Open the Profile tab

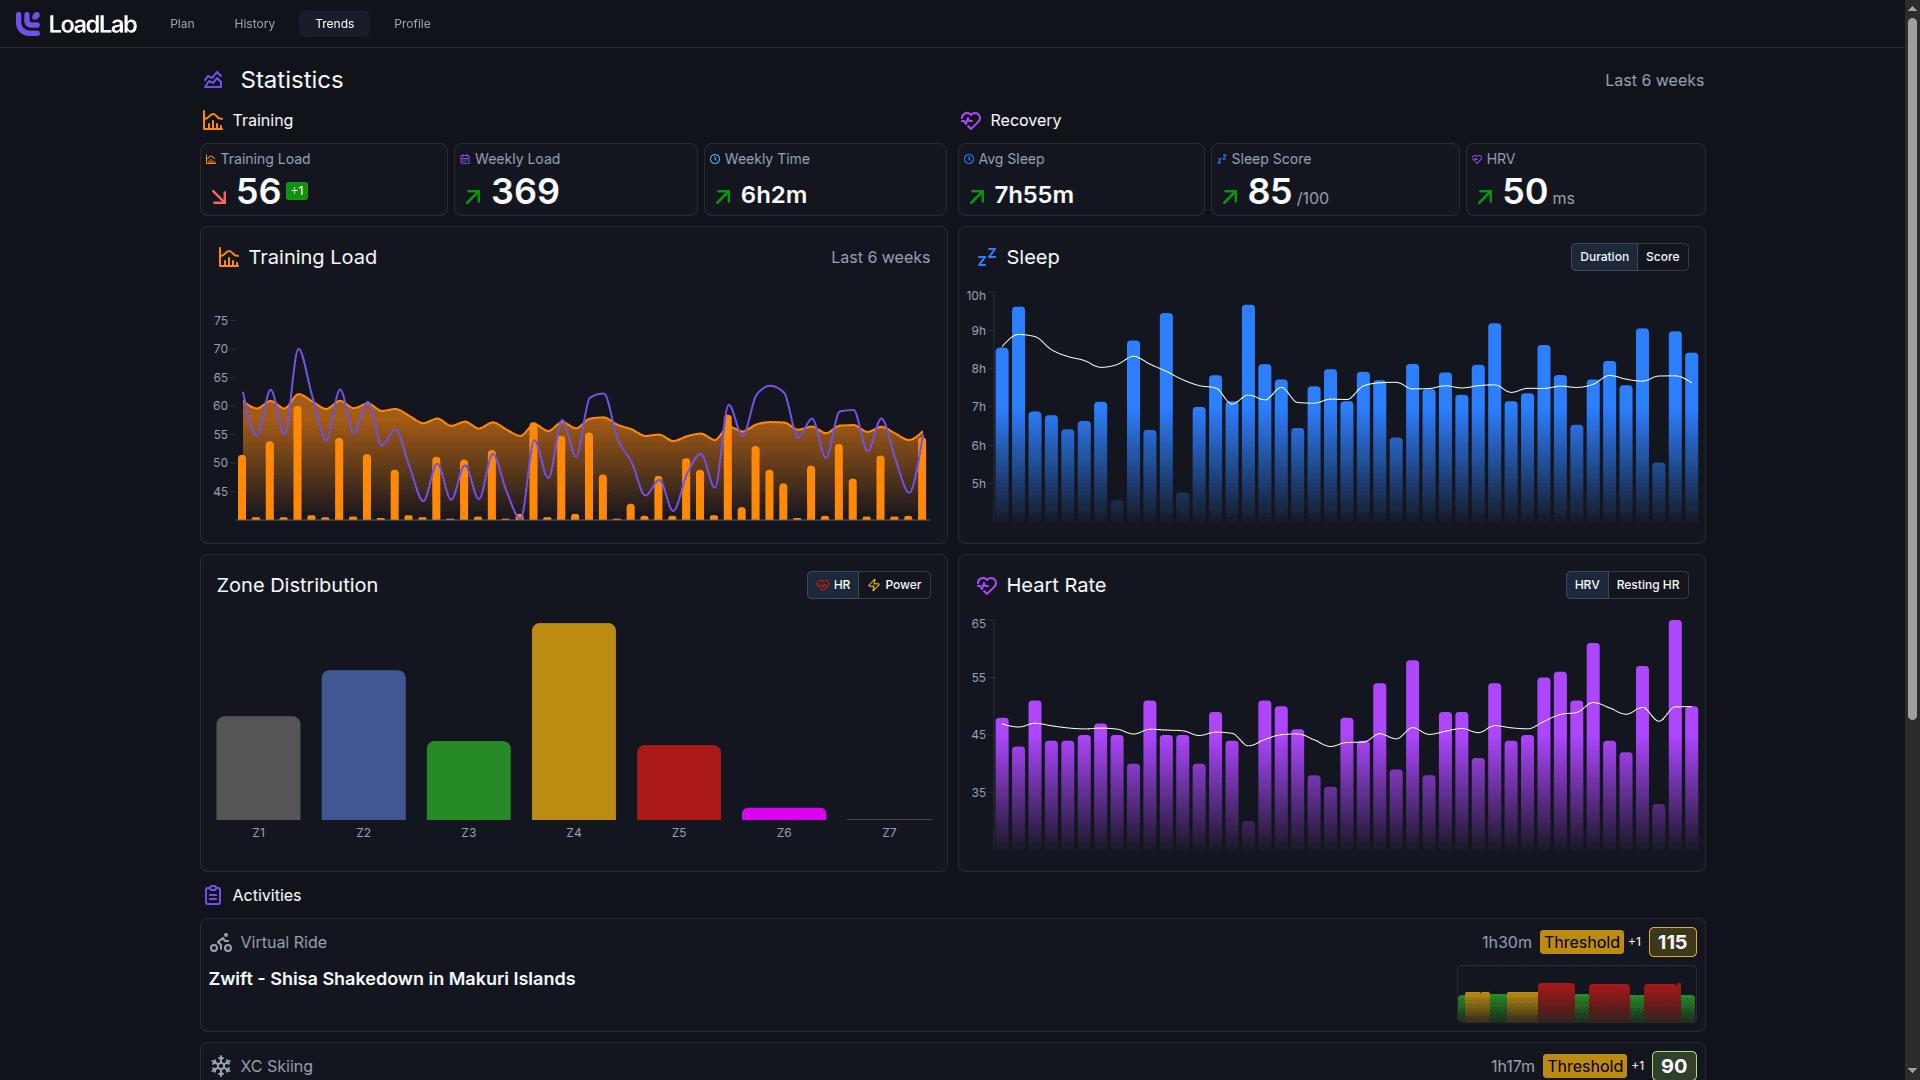pyautogui.click(x=411, y=23)
